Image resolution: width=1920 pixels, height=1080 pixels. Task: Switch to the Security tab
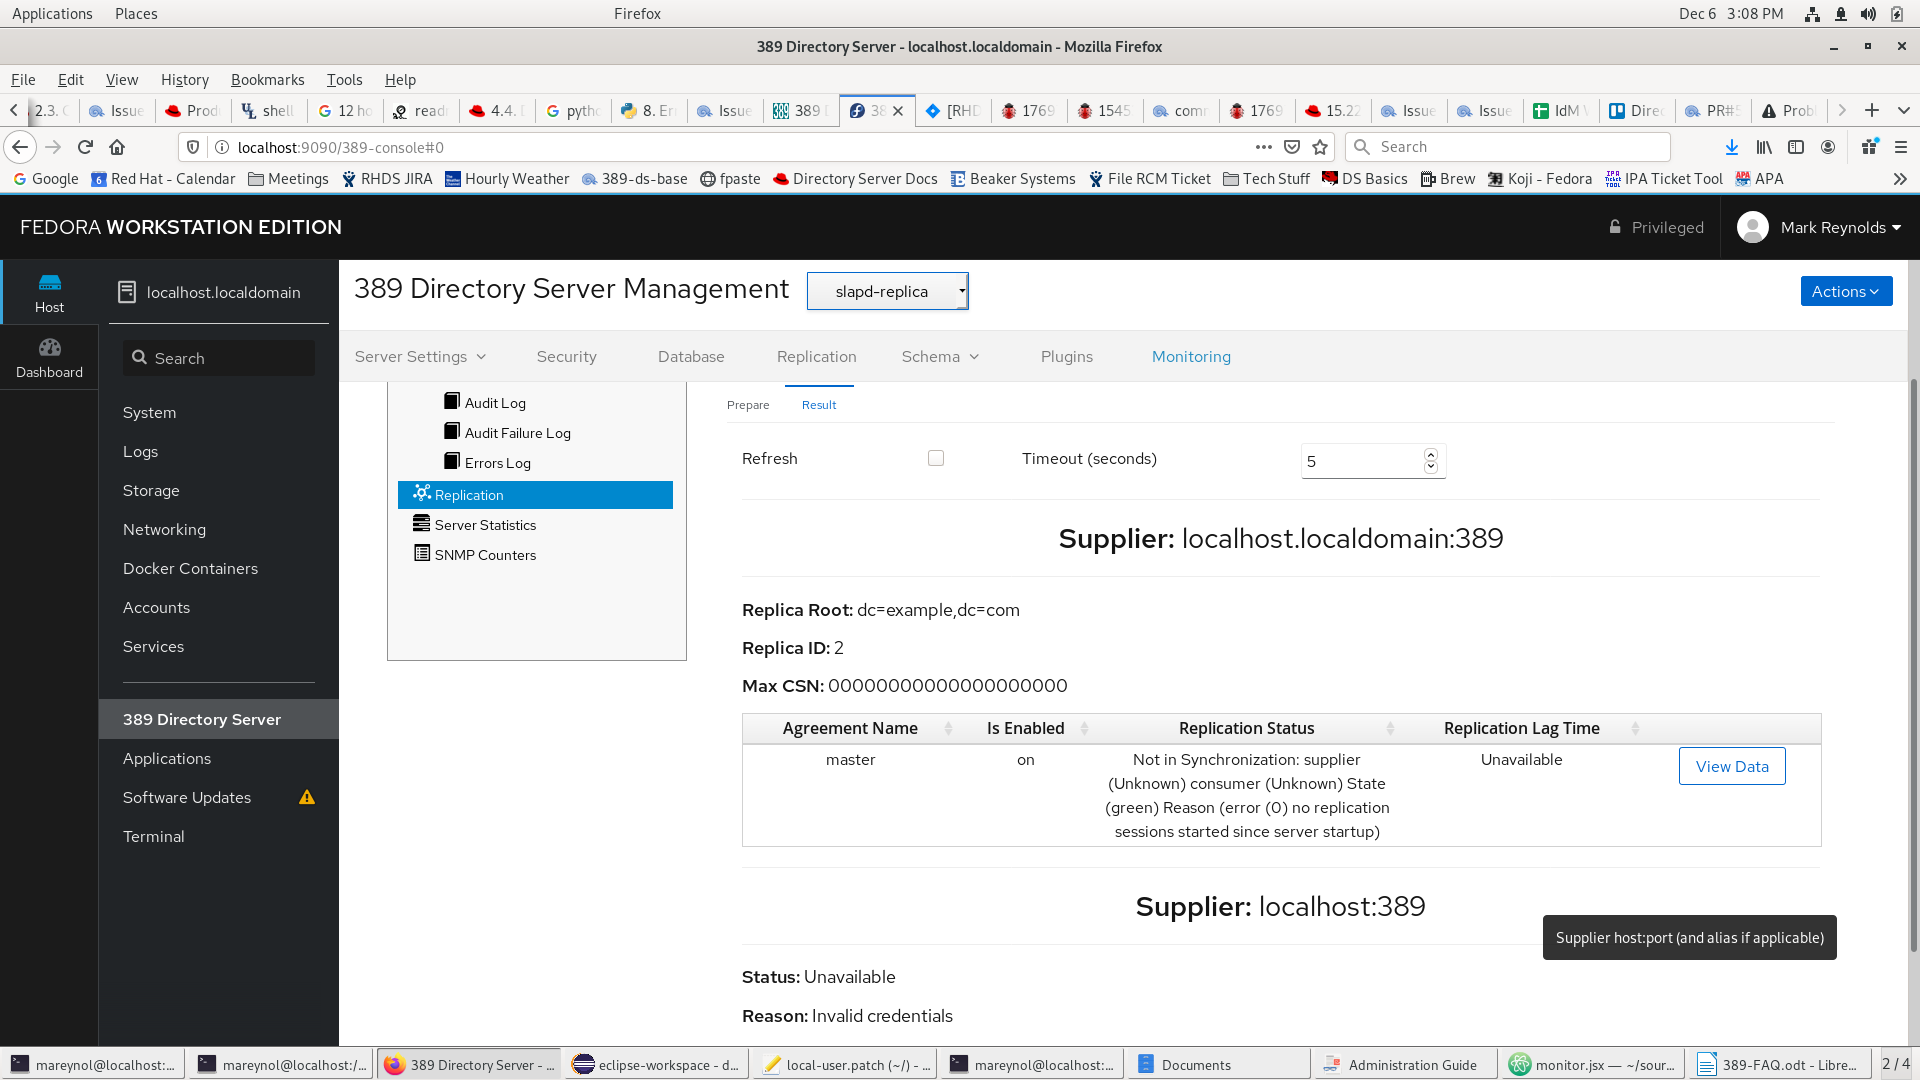pyautogui.click(x=566, y=357)
